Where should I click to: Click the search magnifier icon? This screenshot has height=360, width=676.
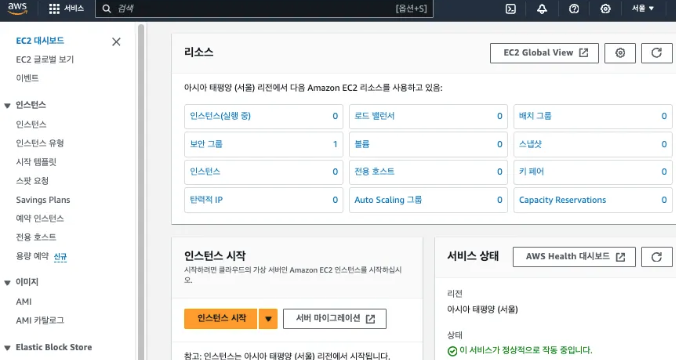click(106, 9)
